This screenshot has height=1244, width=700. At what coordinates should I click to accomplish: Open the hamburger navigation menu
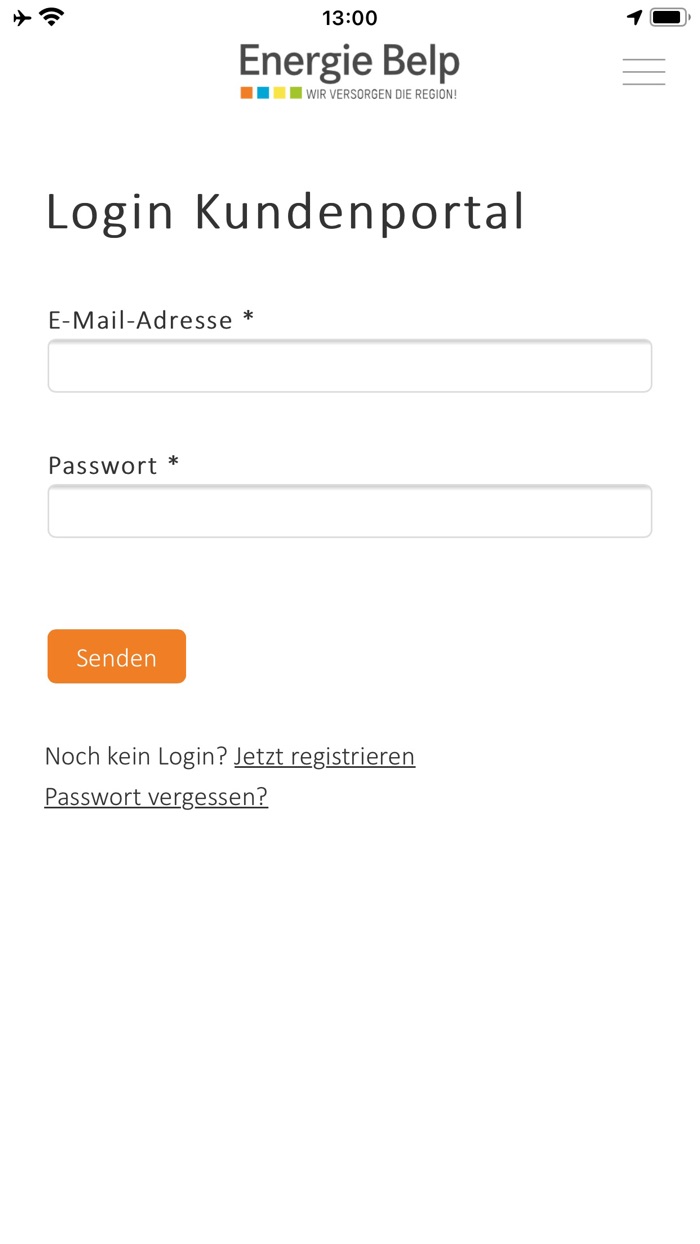(x=644, y=71)
